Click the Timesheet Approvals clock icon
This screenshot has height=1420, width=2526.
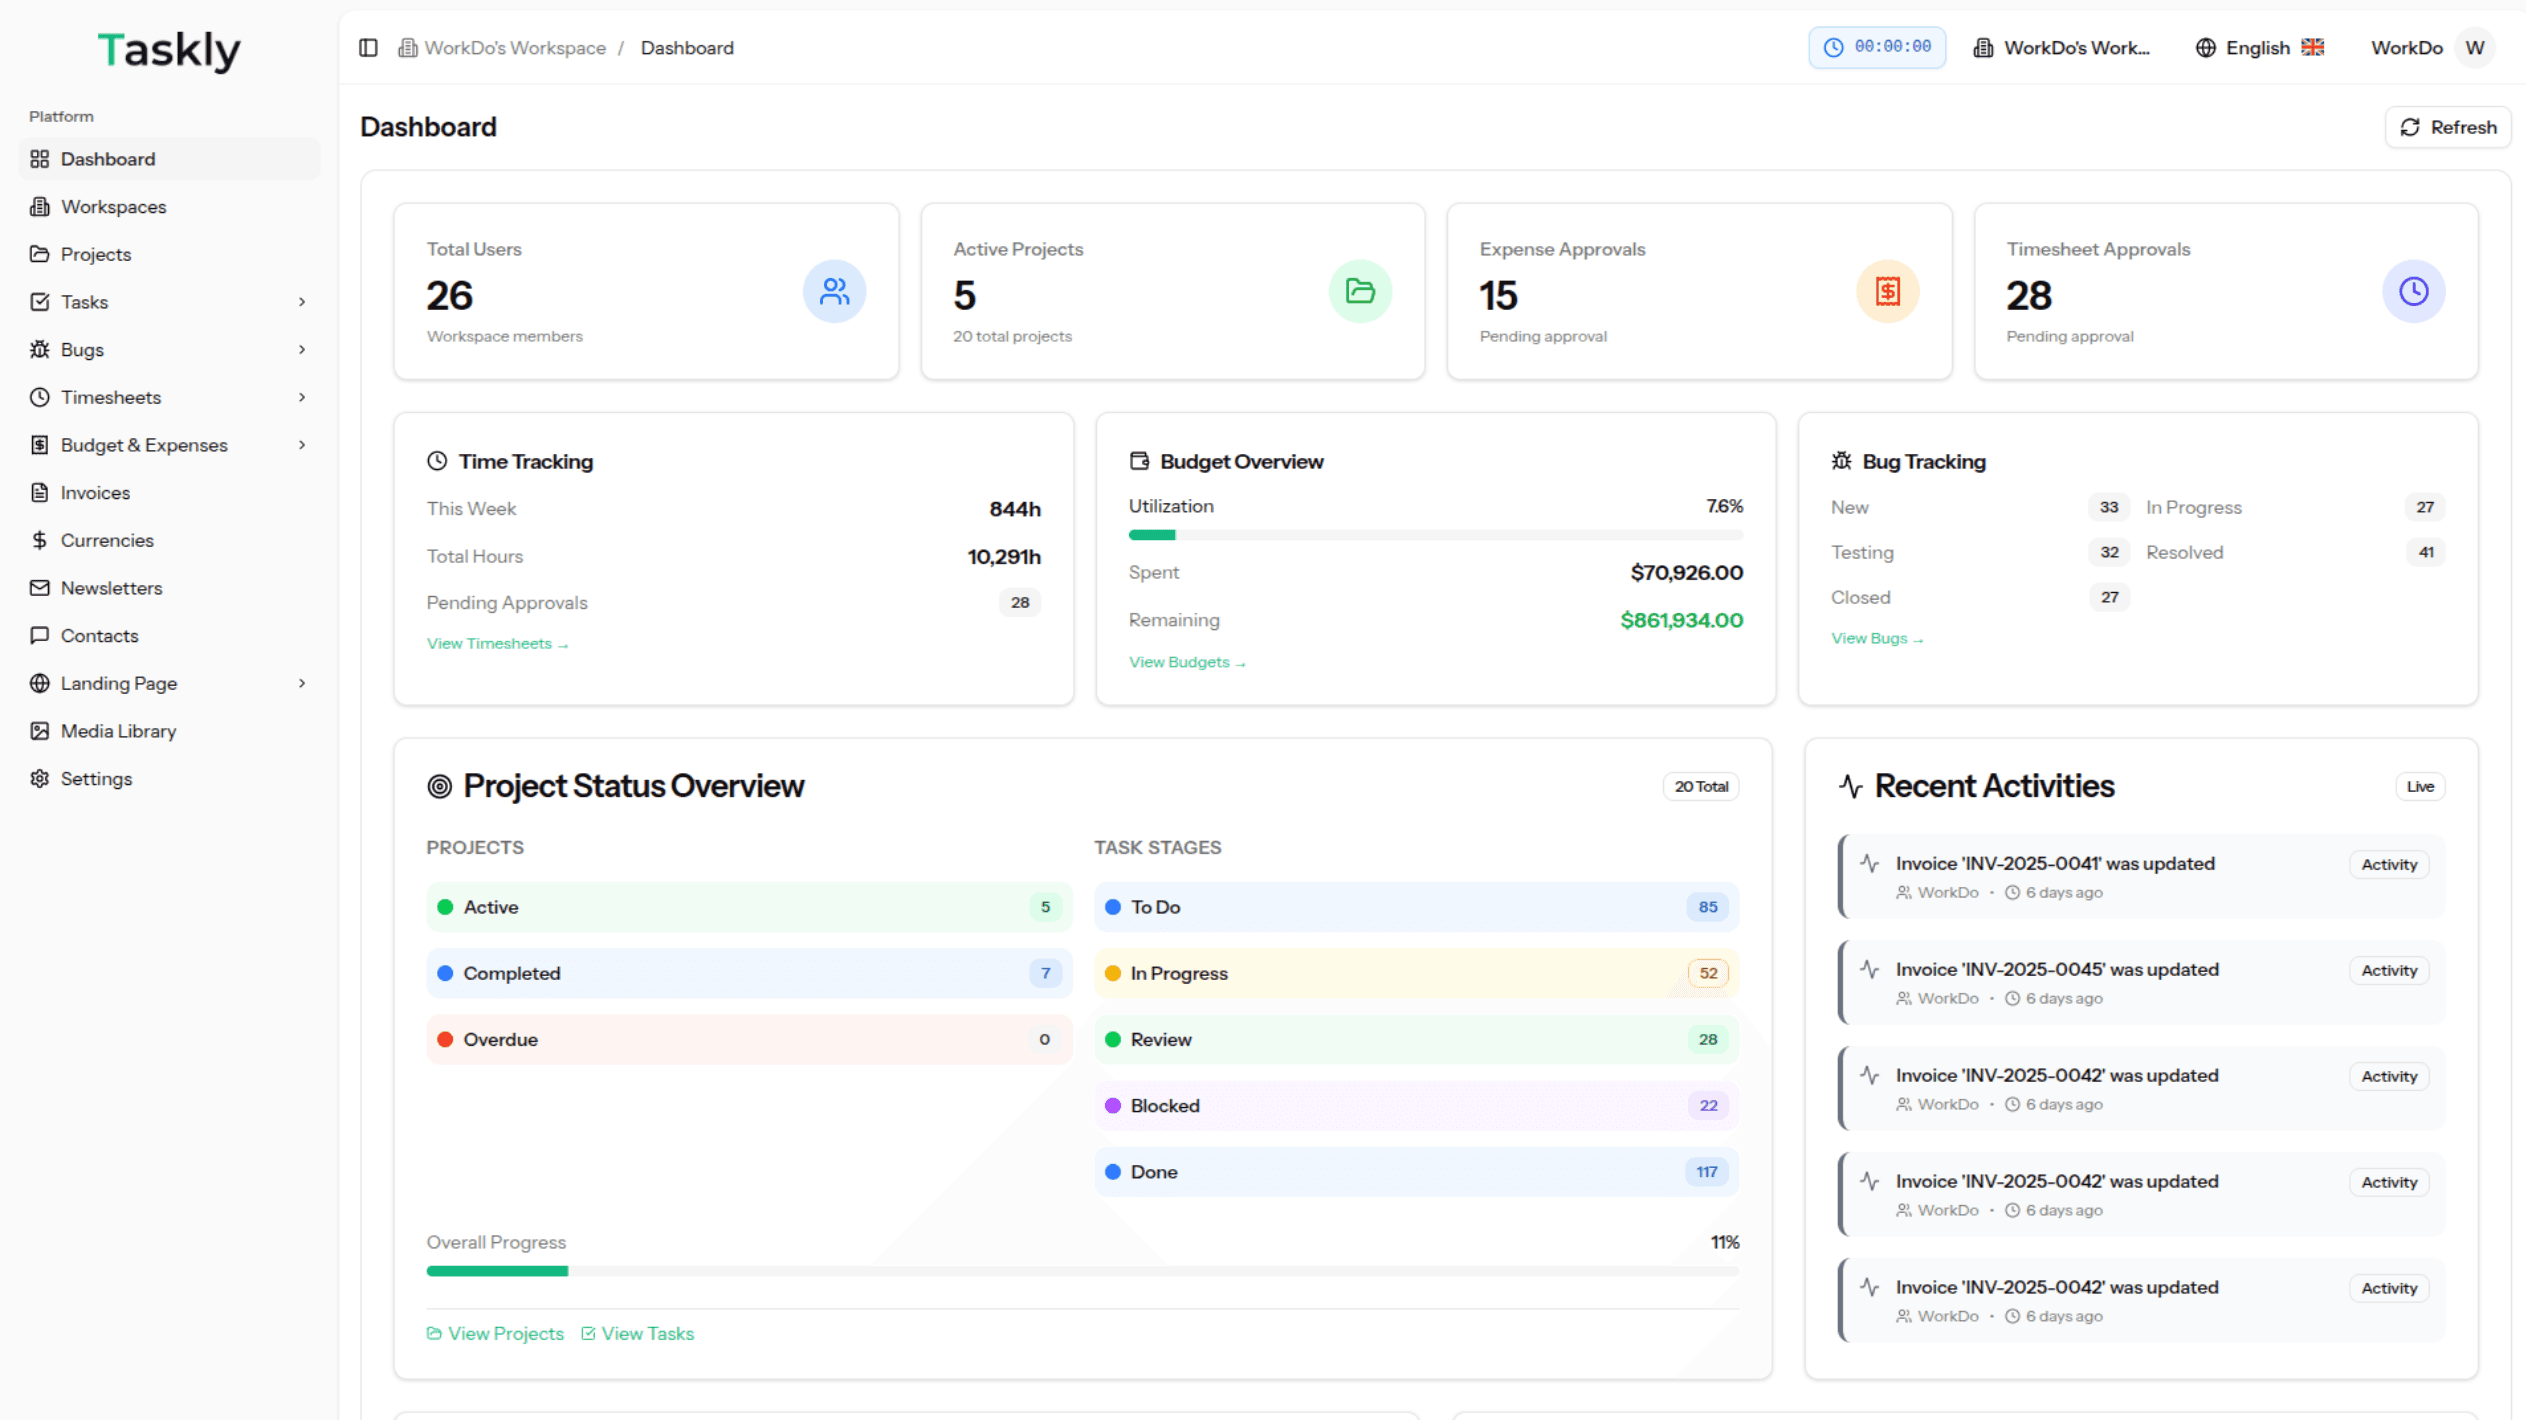pos(2413,292)
